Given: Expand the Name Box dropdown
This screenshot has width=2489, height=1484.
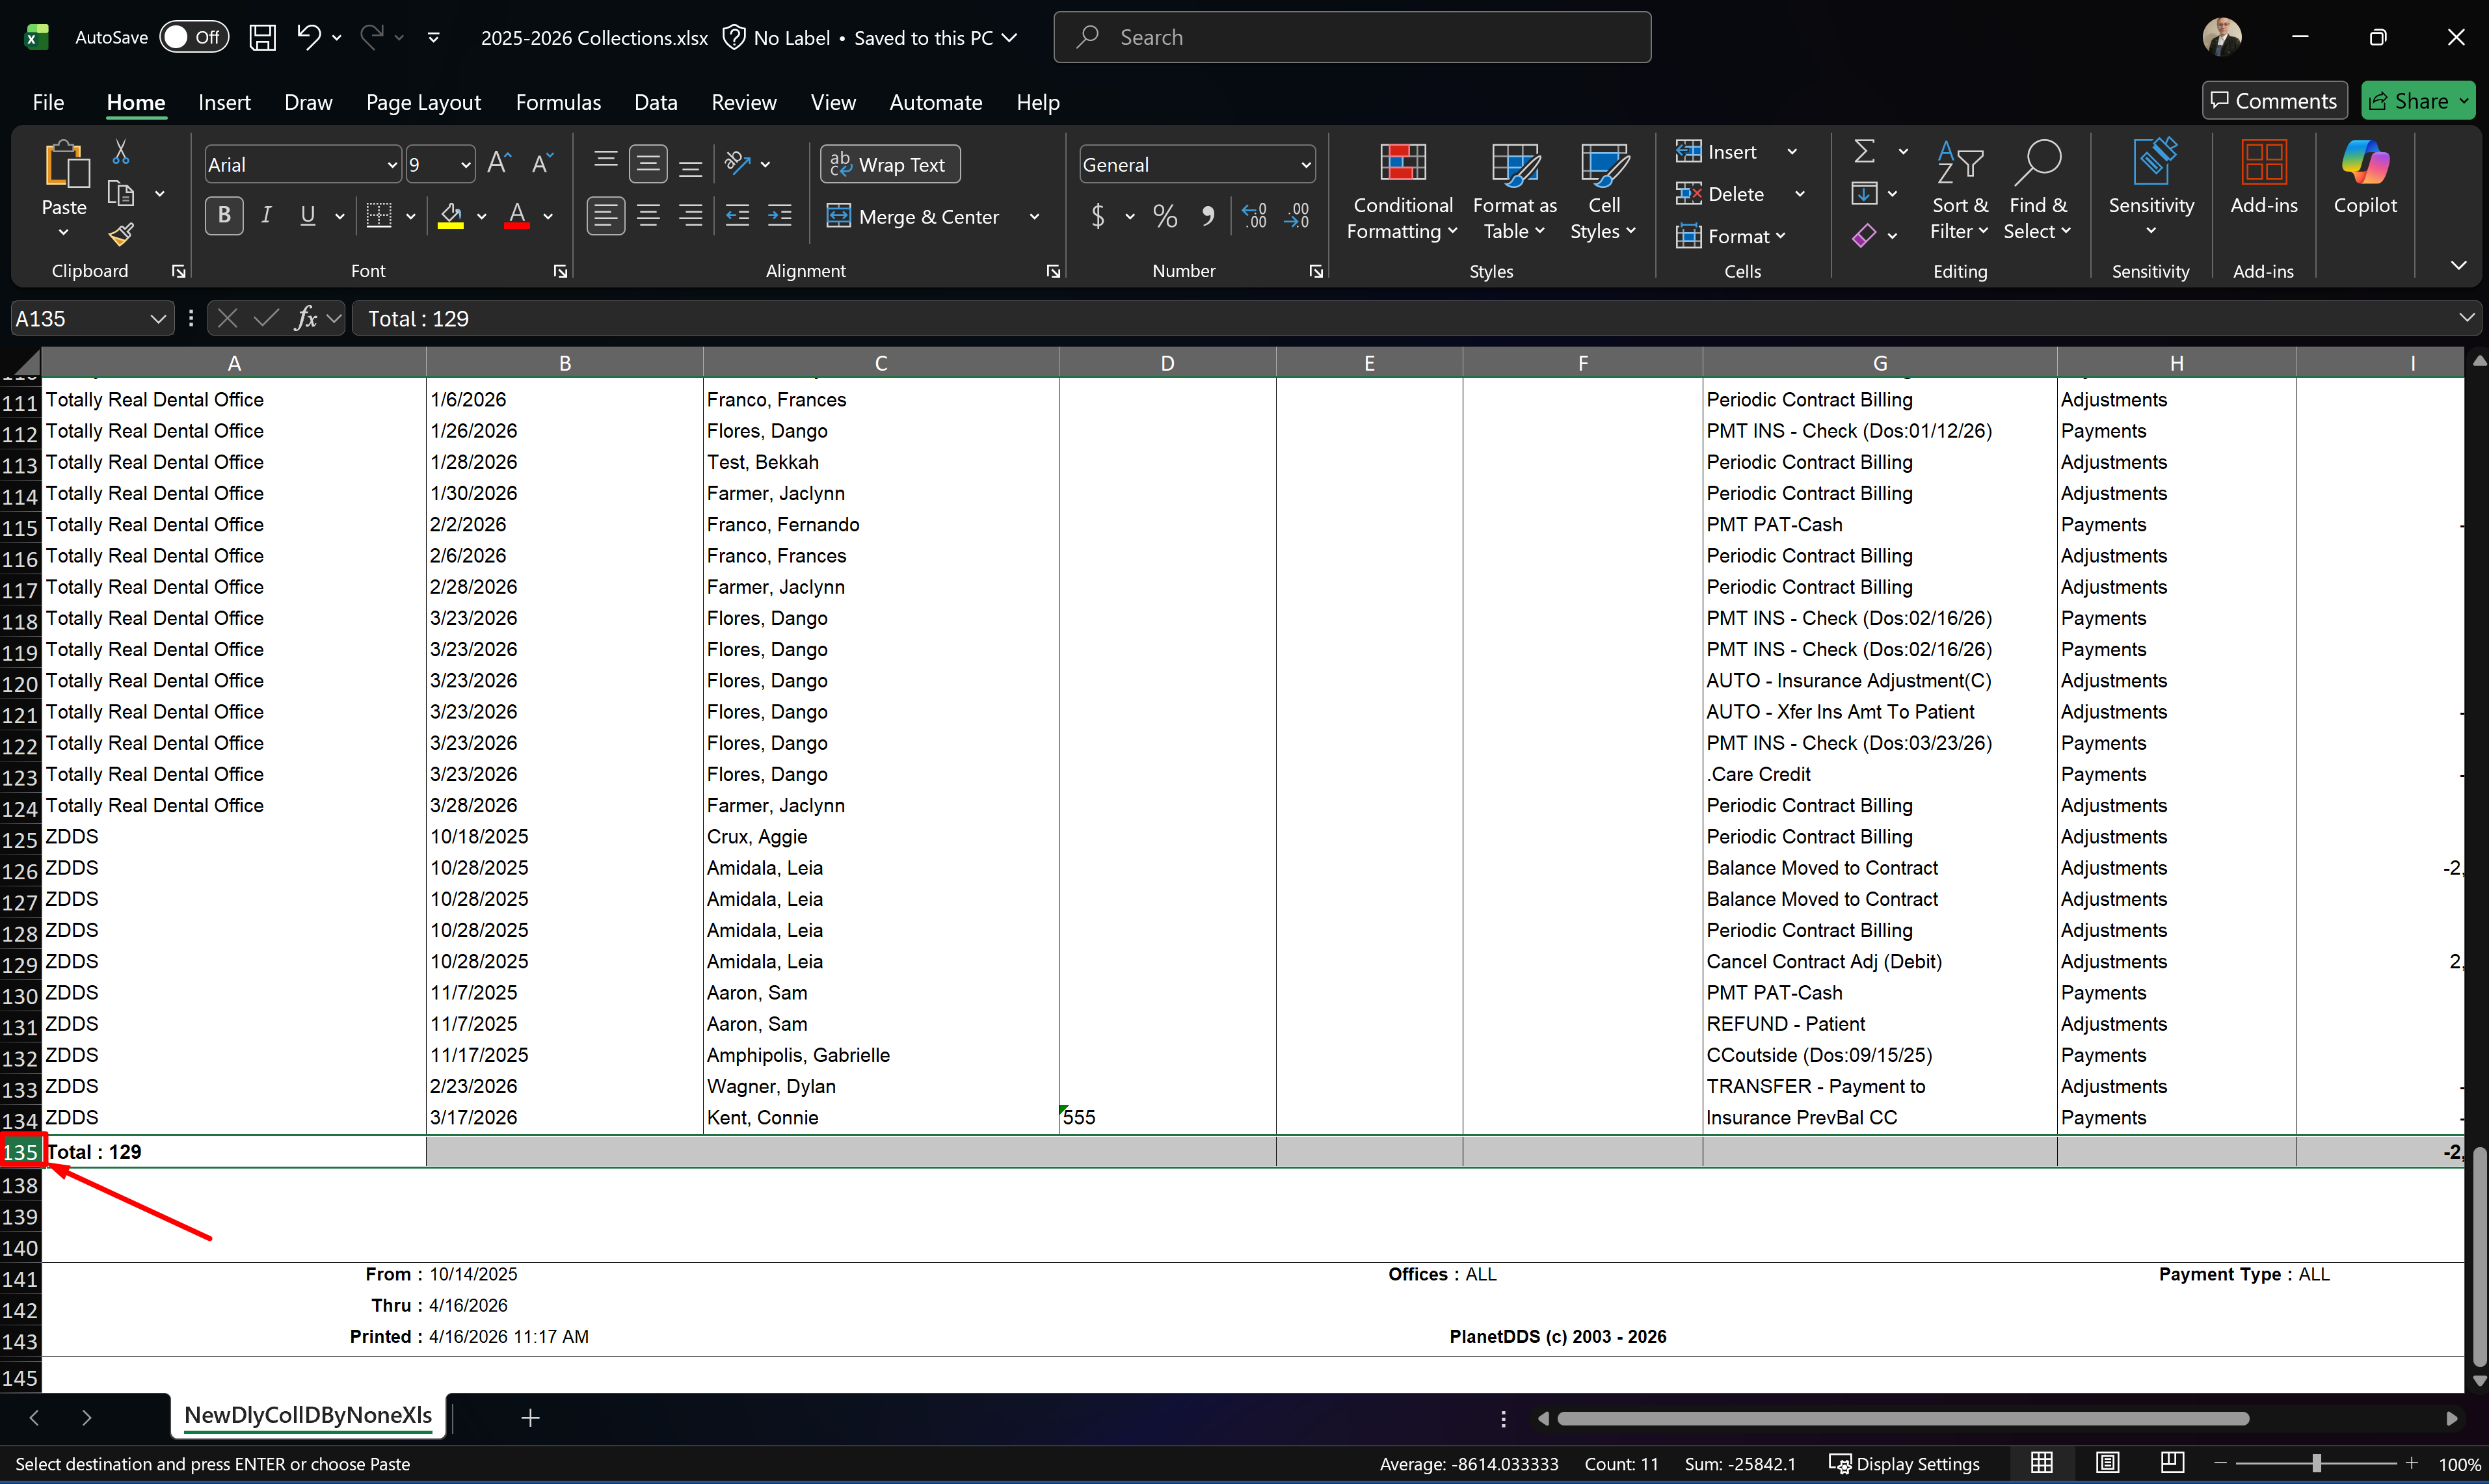Looking at the screenshot, I should 157,319.
